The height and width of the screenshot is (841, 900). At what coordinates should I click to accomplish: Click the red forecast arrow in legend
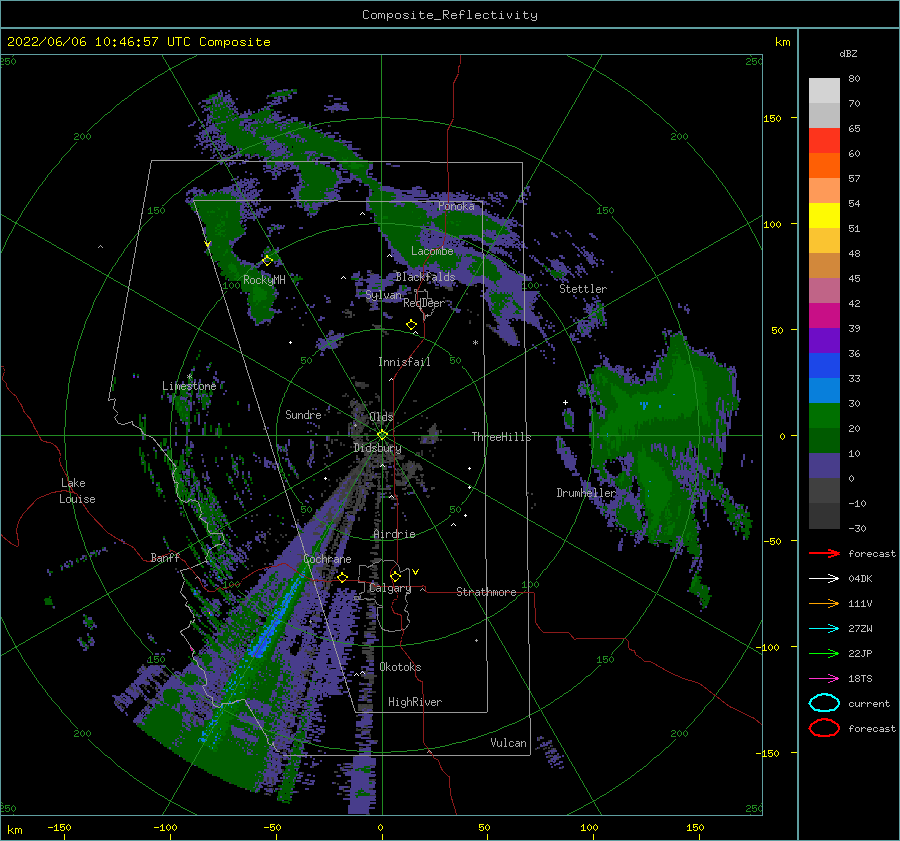[x=824, y=553]
